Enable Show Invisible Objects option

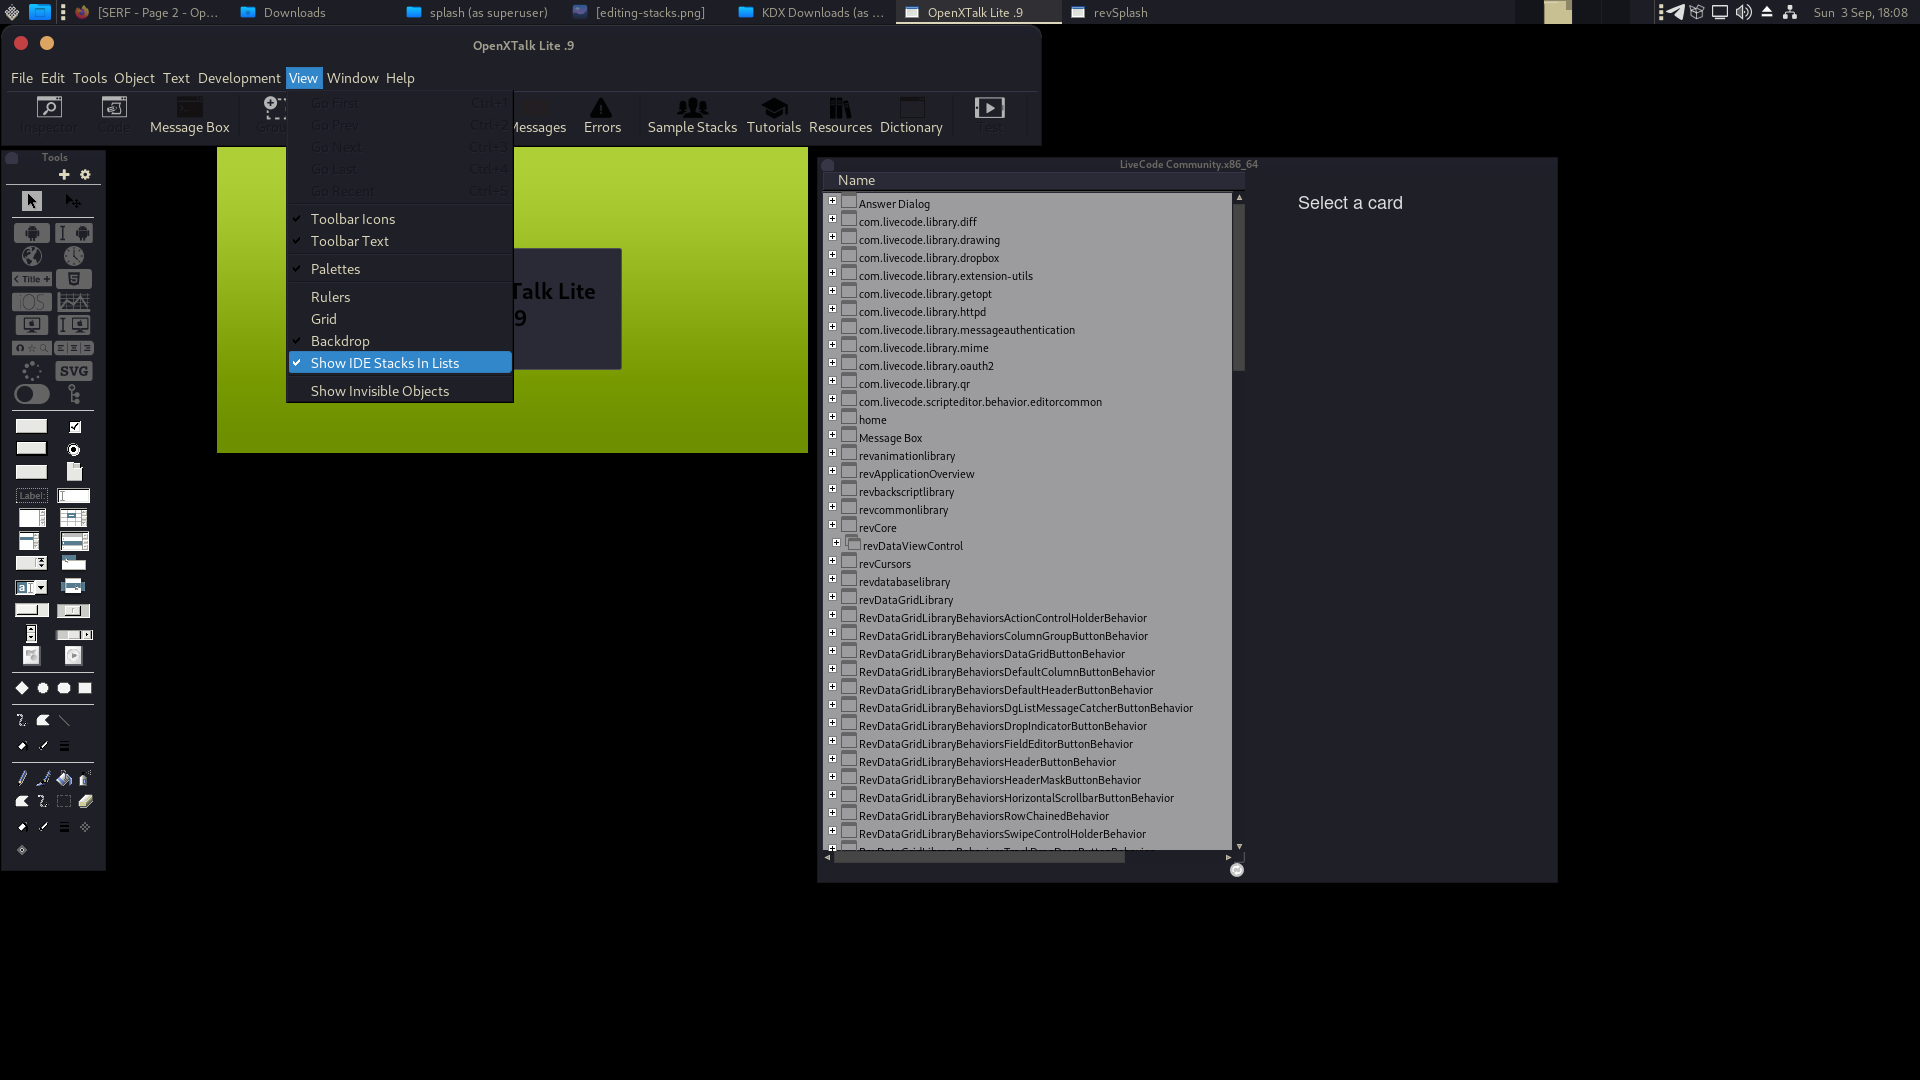click(400, 391)
